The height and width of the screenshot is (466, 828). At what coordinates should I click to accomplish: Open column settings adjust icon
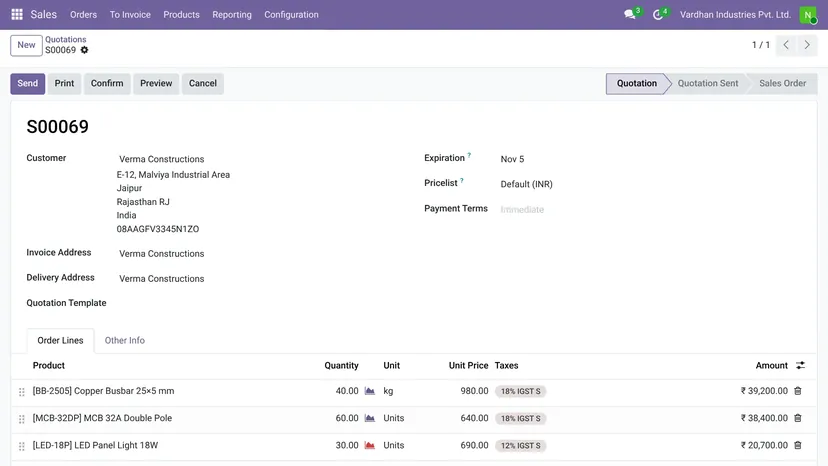tap(801, 365)
